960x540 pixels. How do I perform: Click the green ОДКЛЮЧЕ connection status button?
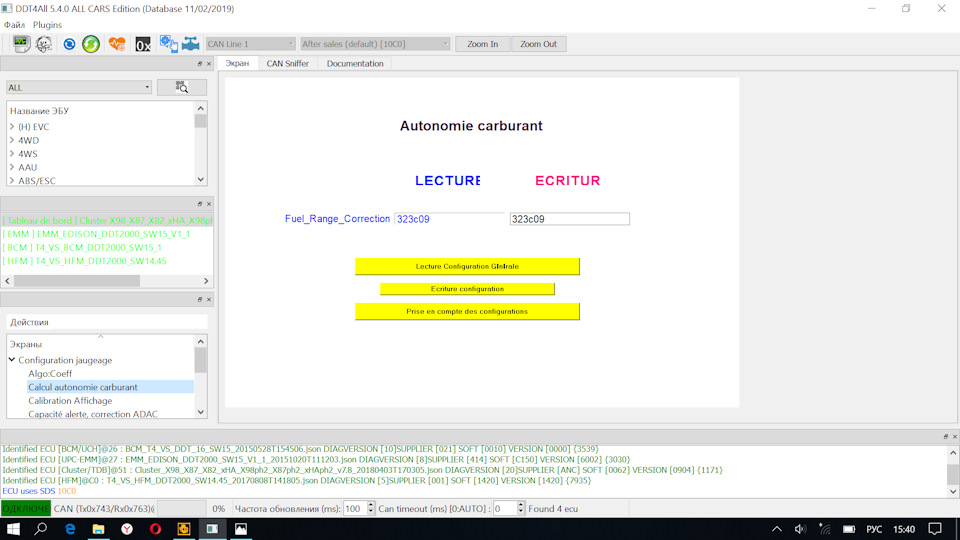(x=26, y=509)
